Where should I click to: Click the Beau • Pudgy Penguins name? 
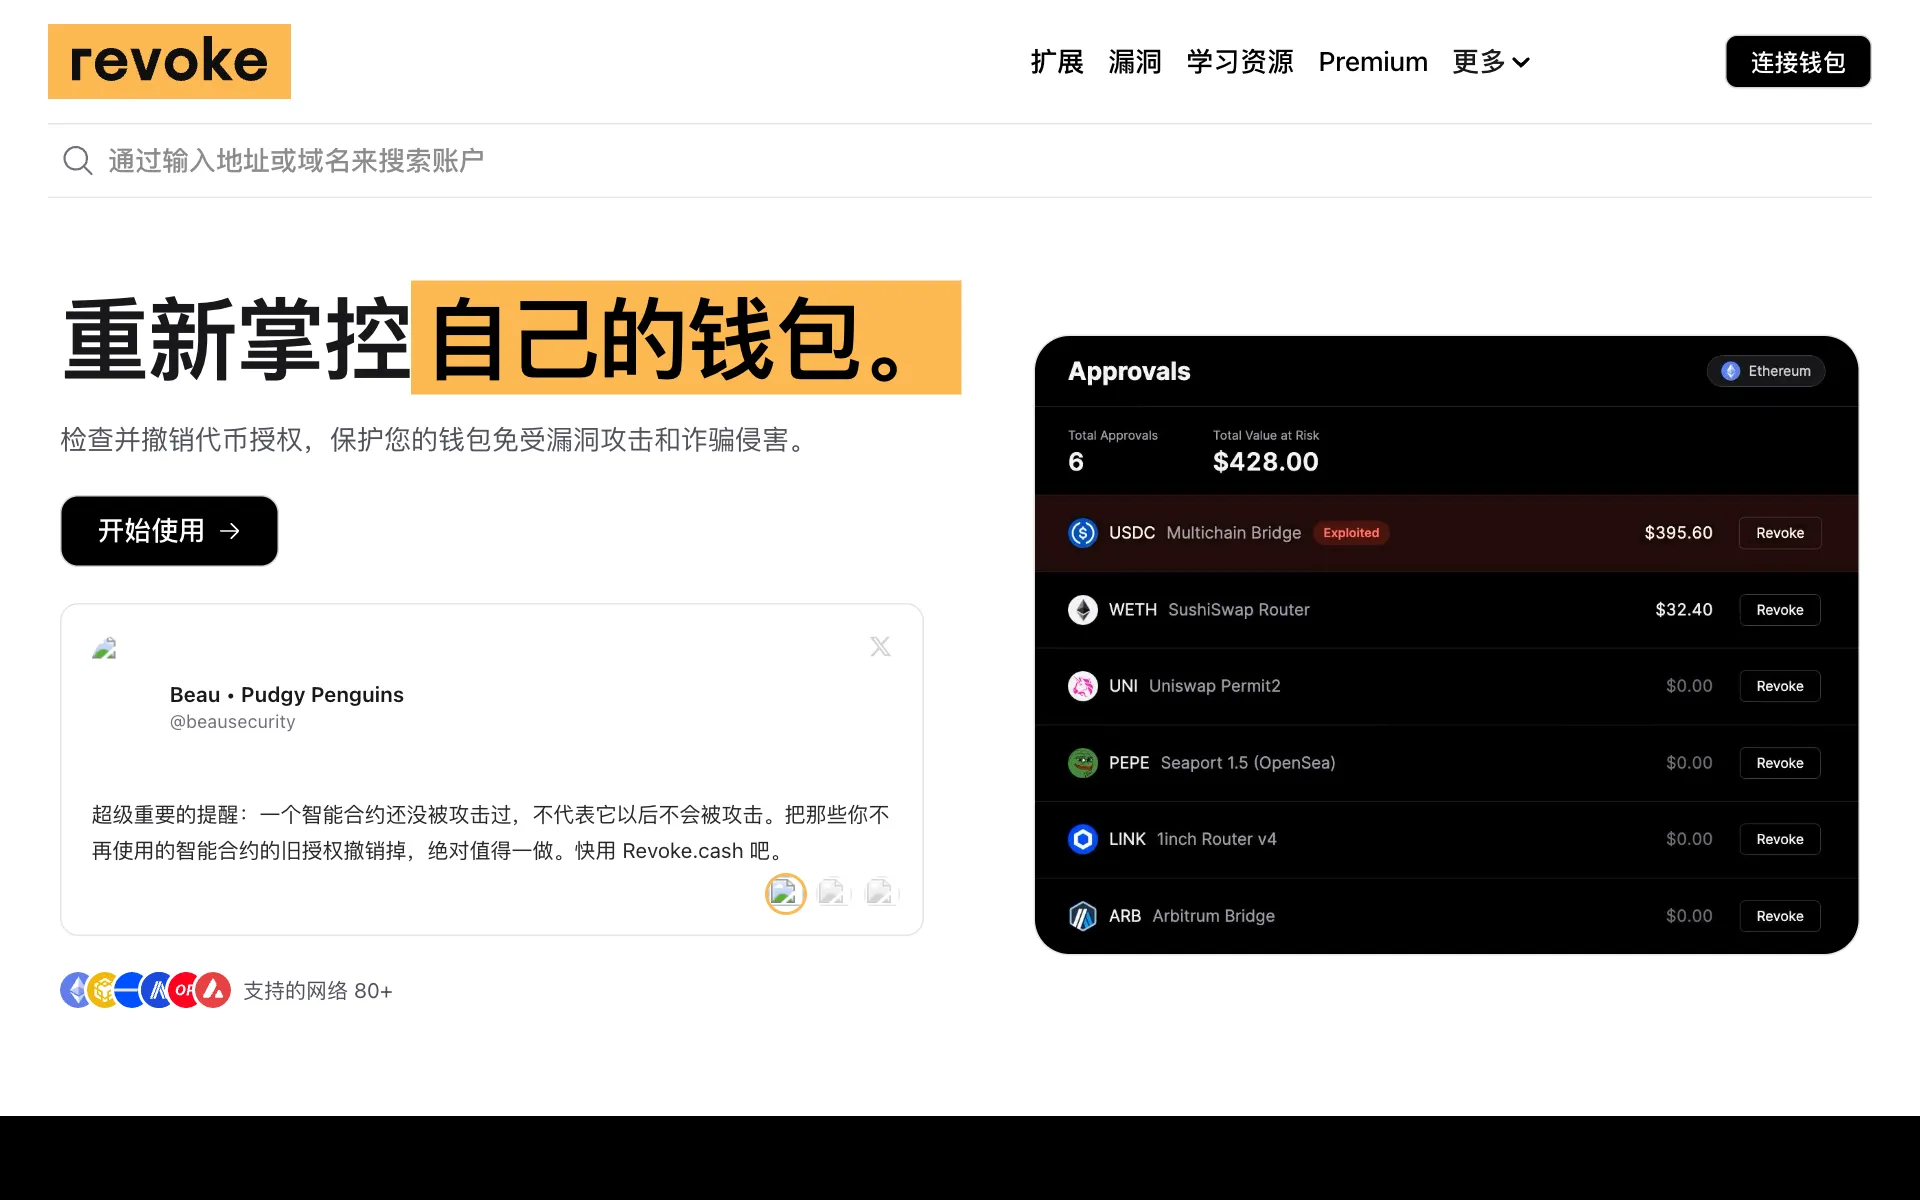point(287,695)
